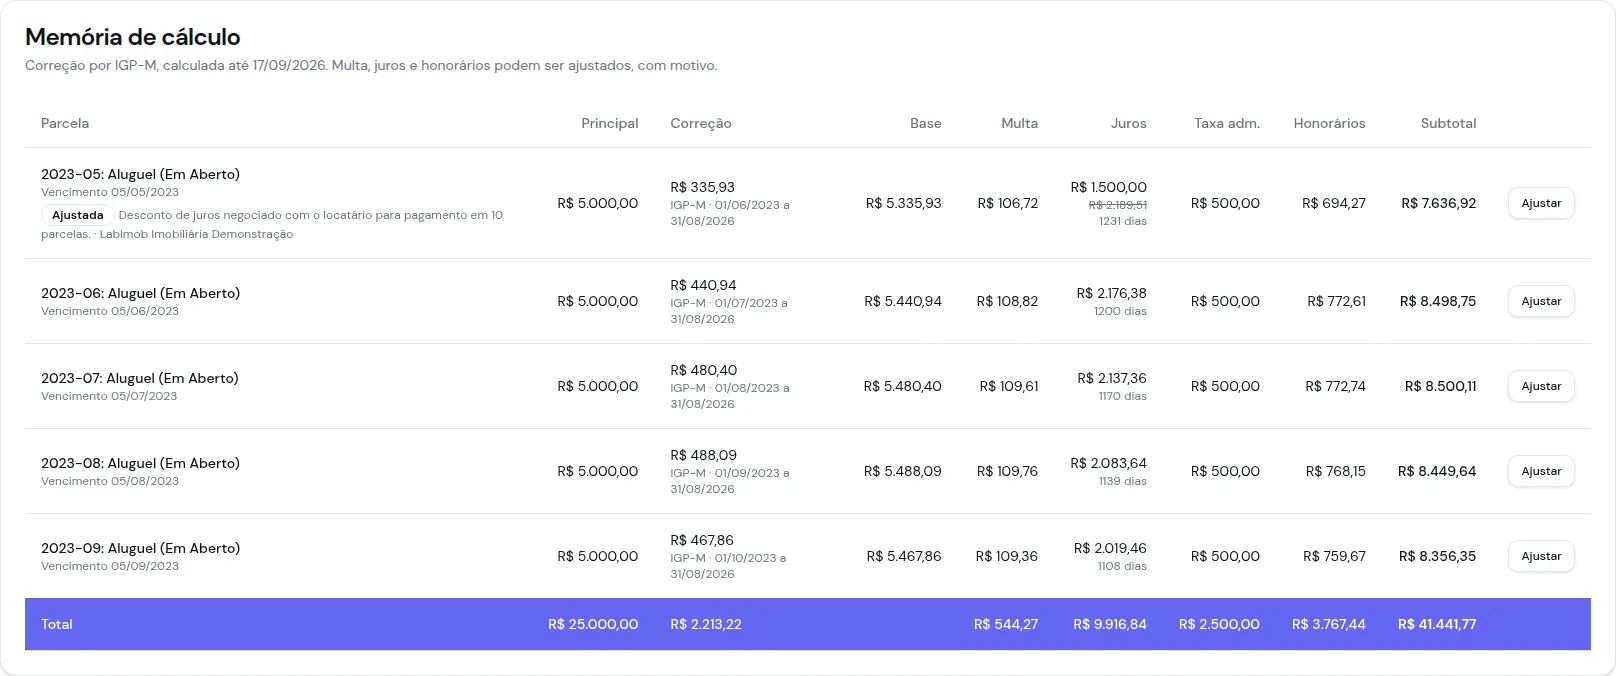Click the struck-through juros value R$ 2.189,51
The height and width of the screenshot is (676, 1616).
click(1117, 205)
